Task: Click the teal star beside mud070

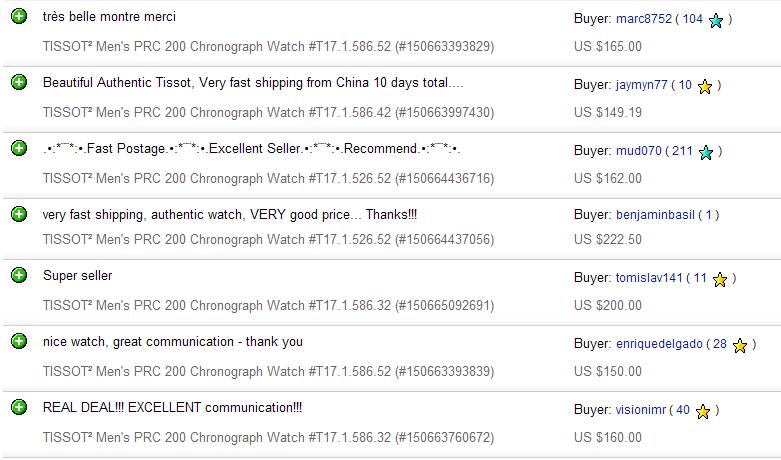Action: pos(707,153)
